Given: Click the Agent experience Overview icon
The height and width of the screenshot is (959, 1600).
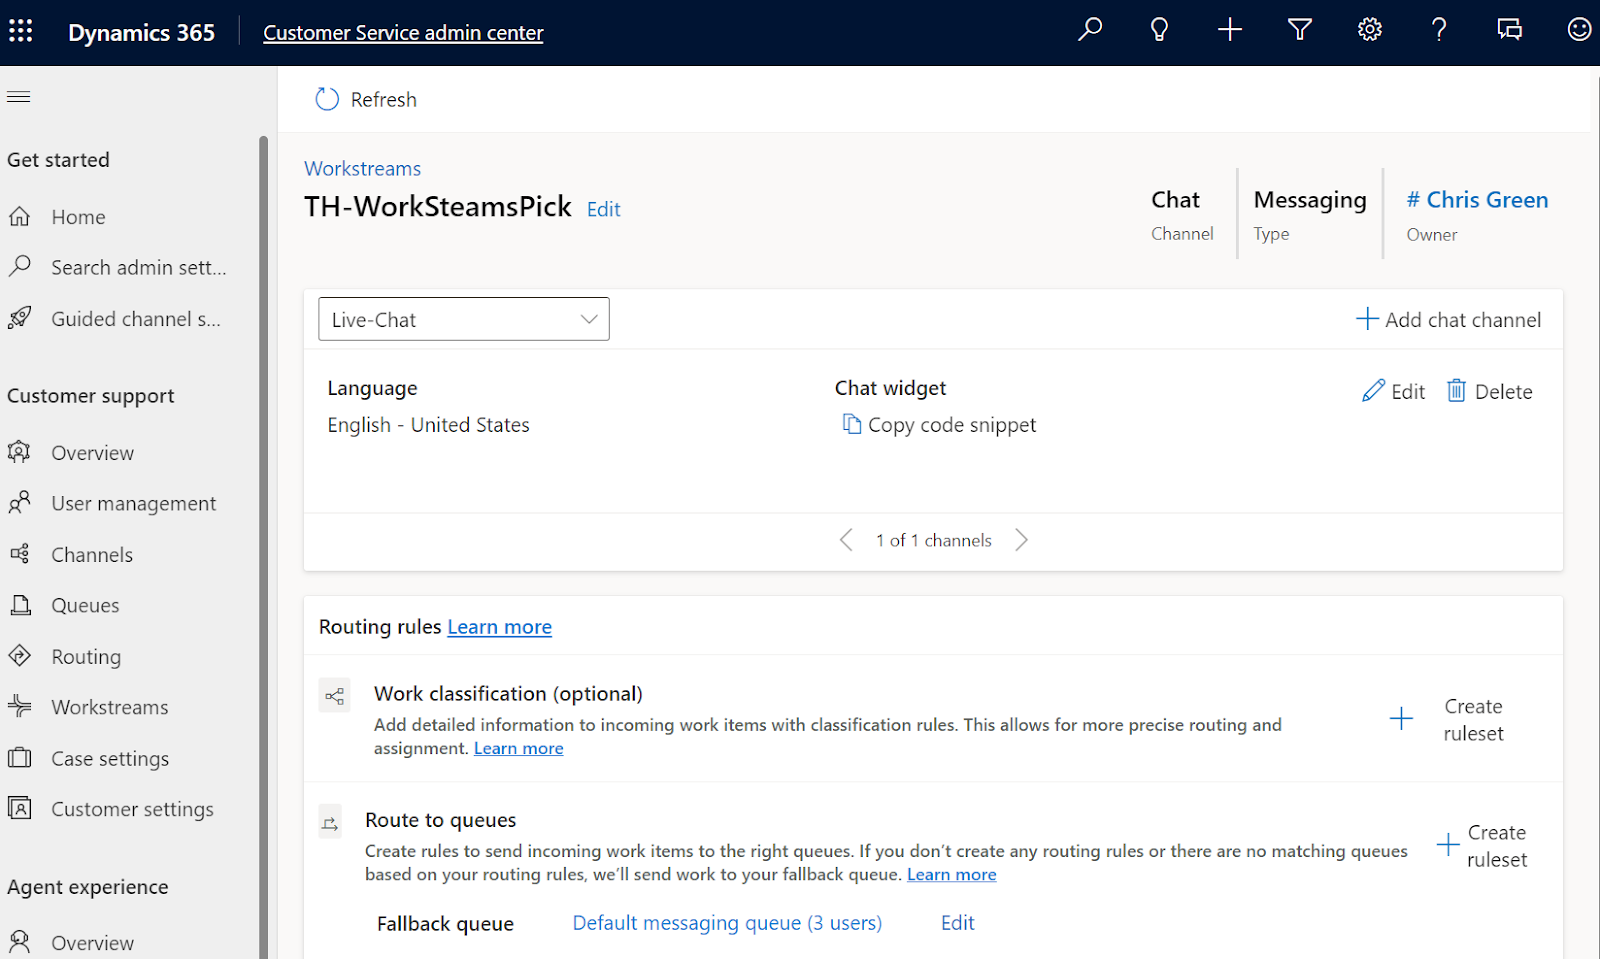Looking at the screenshot, I should [x=19, y=942].
